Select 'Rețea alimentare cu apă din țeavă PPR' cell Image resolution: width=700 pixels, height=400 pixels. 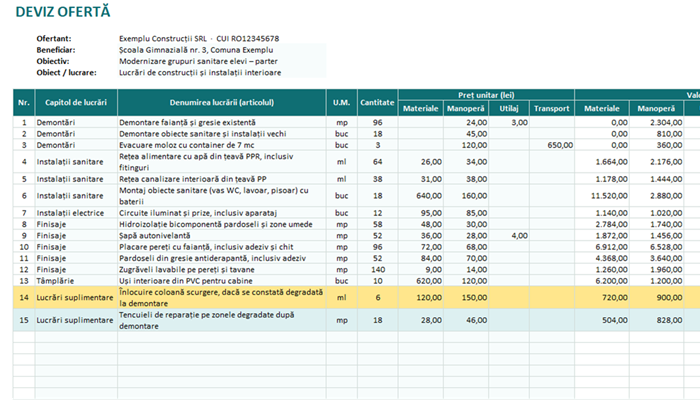[x=222, y=162]
